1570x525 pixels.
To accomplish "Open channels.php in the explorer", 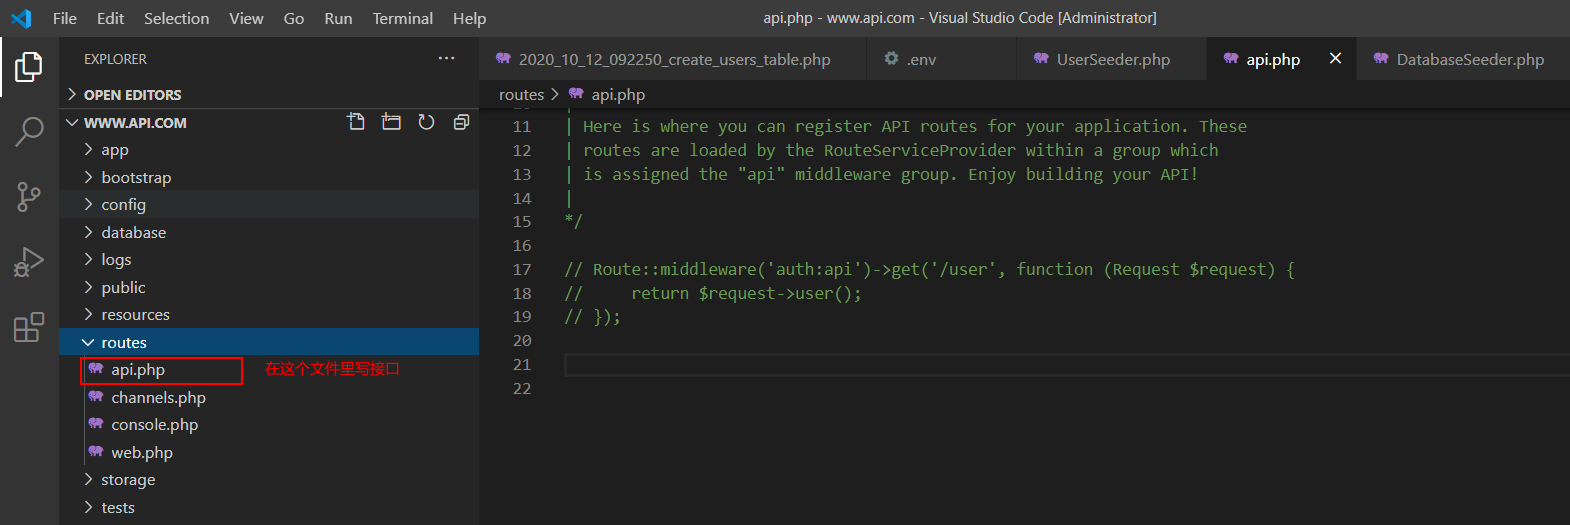I will (x=269, y=397).
